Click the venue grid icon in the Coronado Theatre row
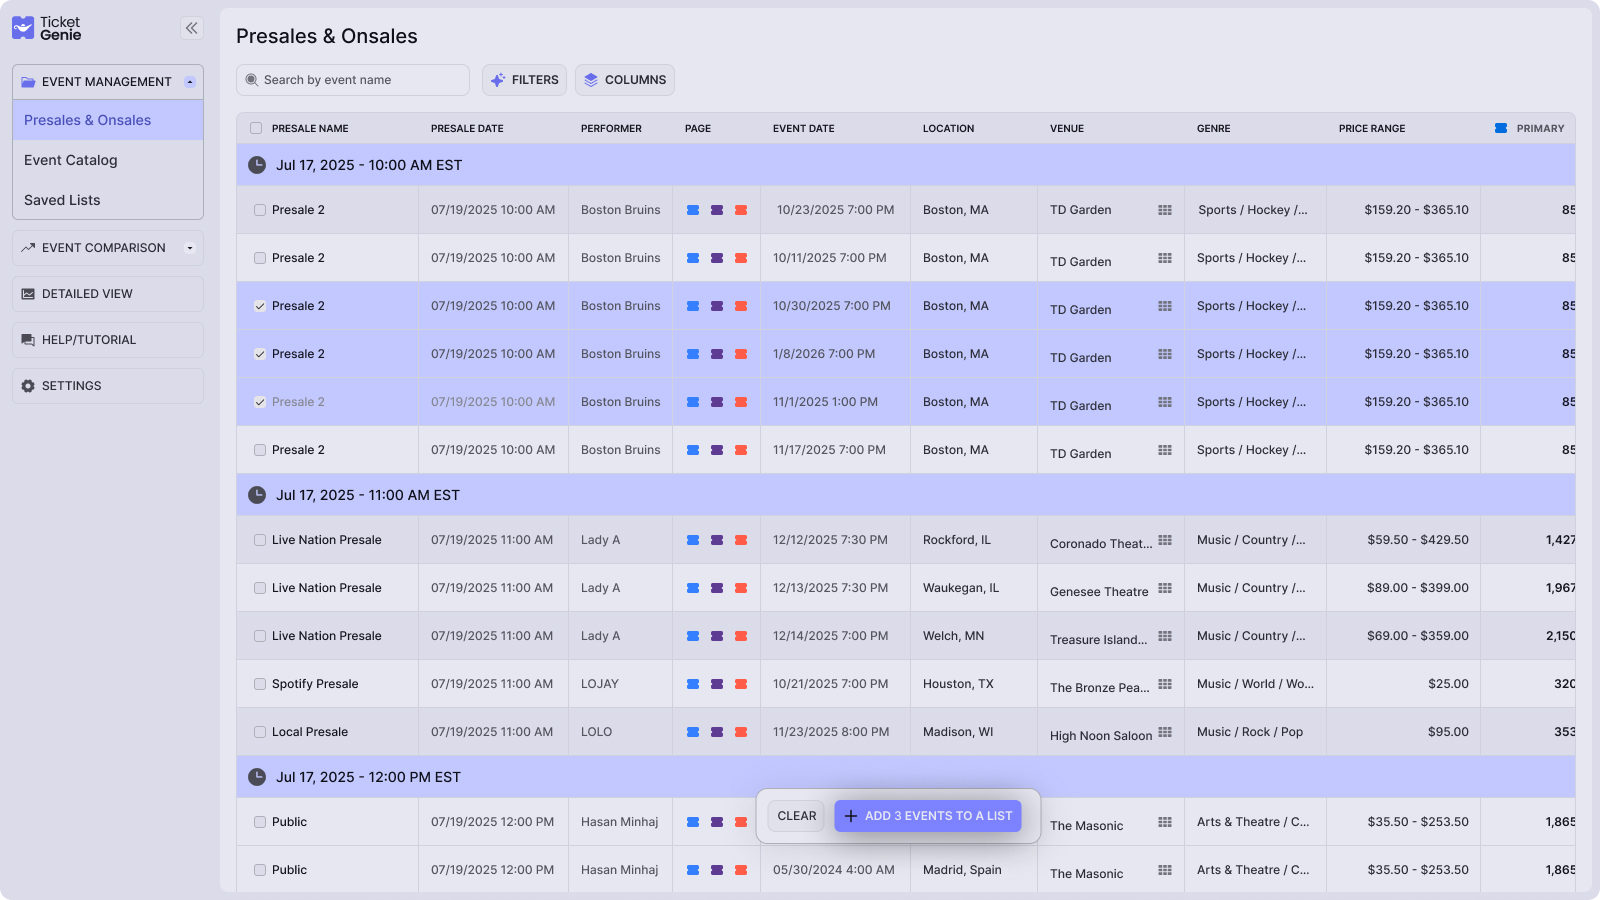This screenshot has width=1600, height=900. pyautogui.click(x=1165, y=540)
